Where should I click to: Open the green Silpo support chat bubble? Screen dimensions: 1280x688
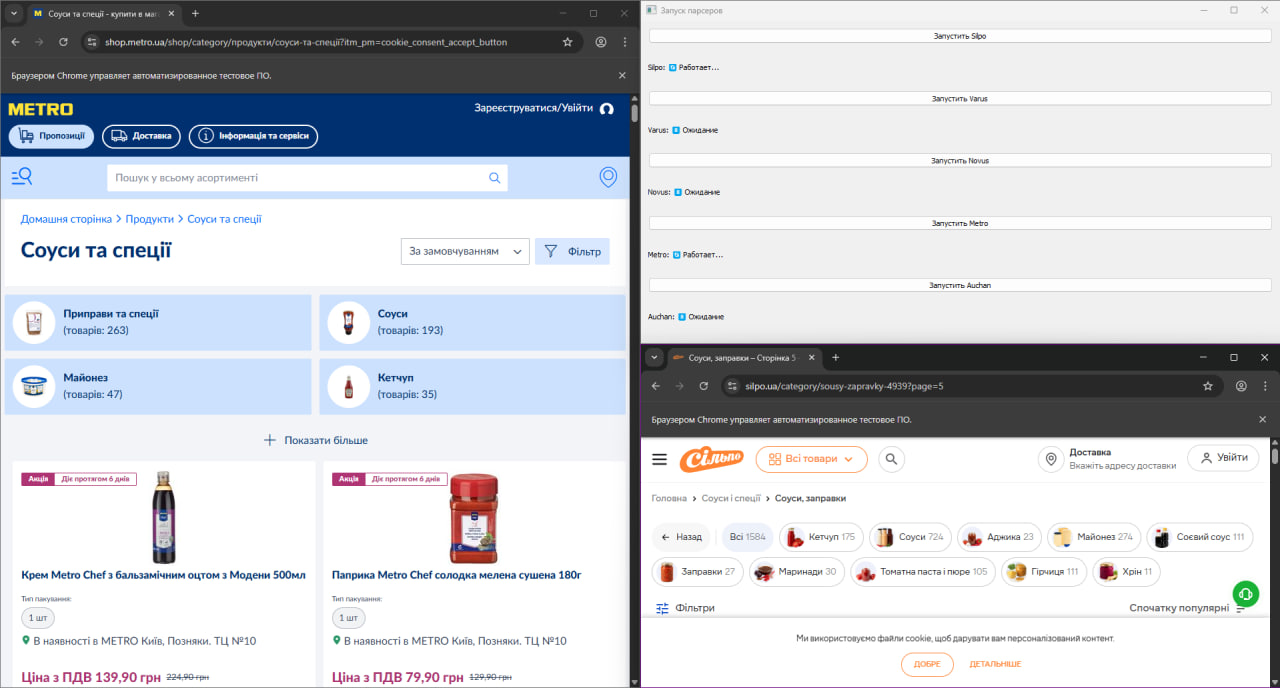pyautogui.click(x=1245, y=594)
